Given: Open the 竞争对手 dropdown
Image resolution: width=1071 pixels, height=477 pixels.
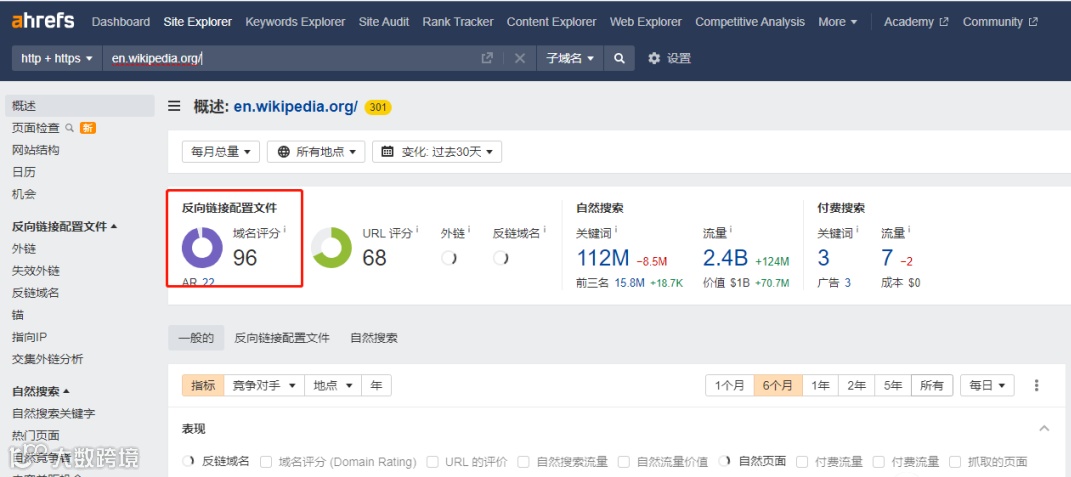Looking at the screenshot, I should [x=264, y=385].
